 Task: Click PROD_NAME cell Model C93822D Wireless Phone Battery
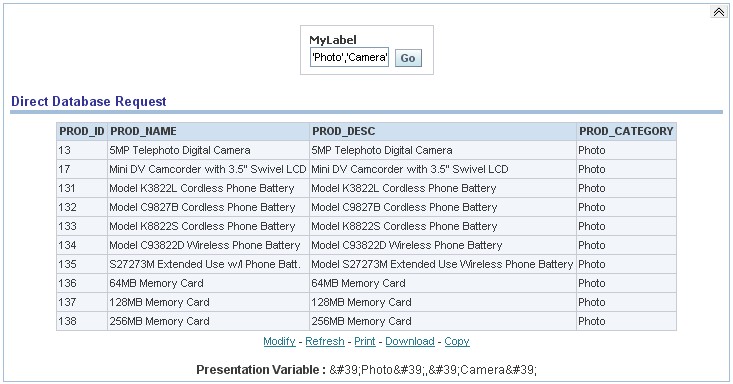[x=208, y=245]
